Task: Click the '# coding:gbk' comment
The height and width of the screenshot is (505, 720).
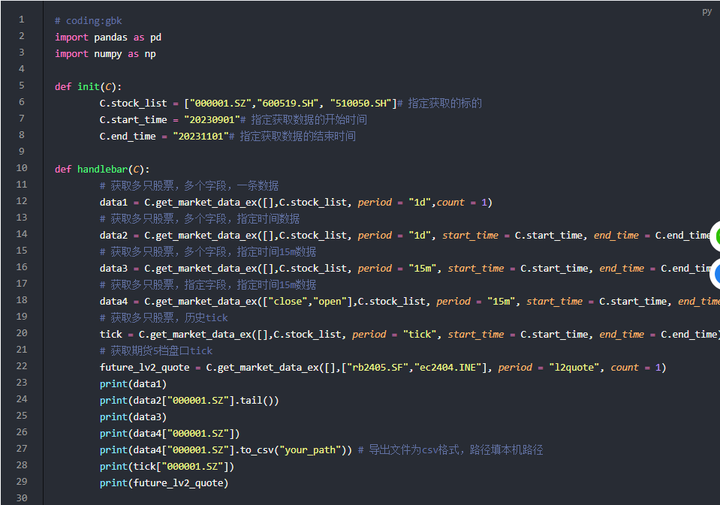Action: click(88, 20)
